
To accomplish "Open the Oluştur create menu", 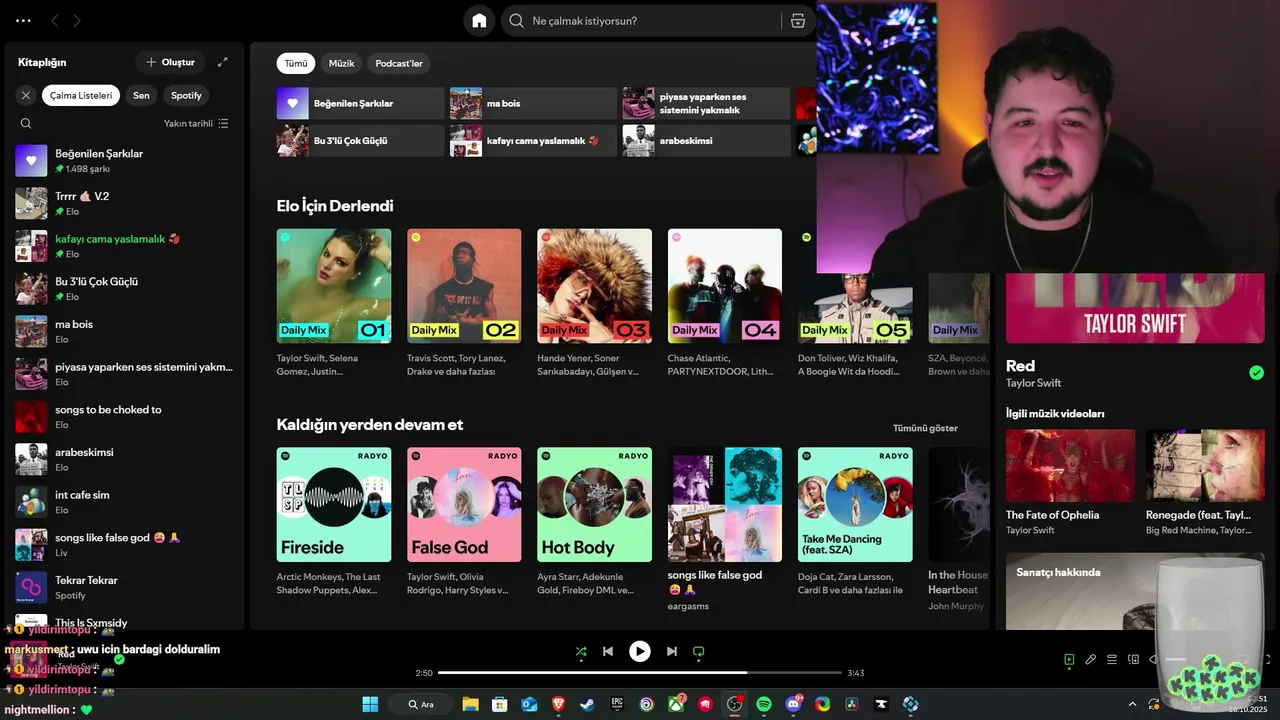I will [x=170, y=62].
